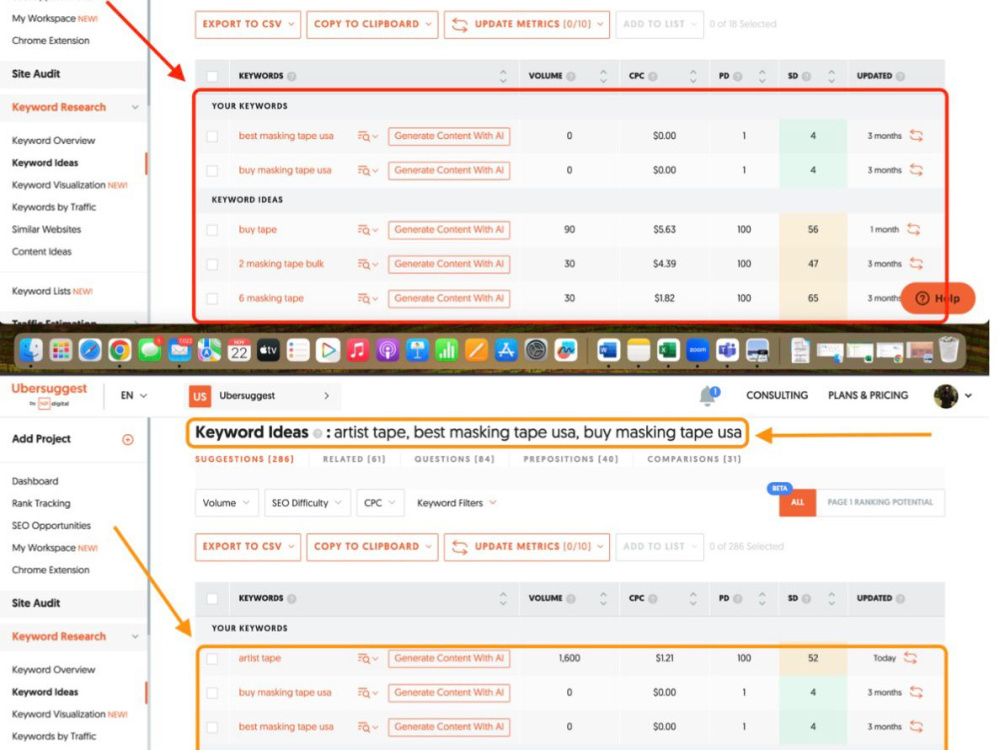Click the Ubersuggest logo

point(49,394)
